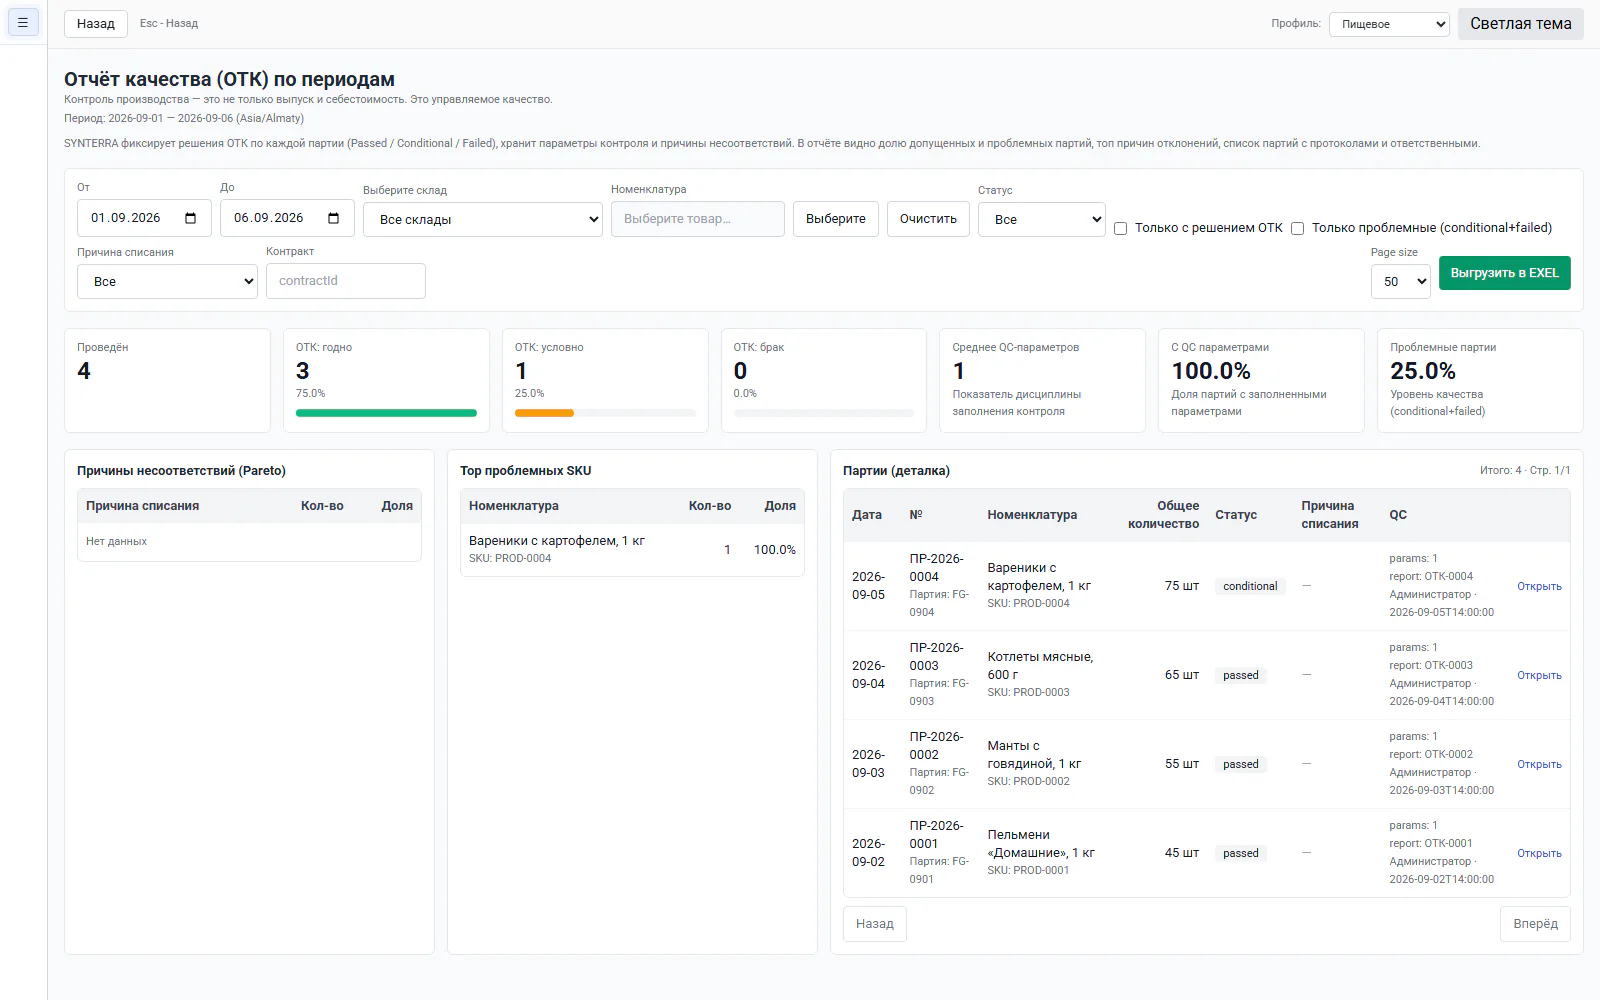Clear filters with Очистить button
Viewport: 1600px width, 1000px height.
[x=928, y=219]
